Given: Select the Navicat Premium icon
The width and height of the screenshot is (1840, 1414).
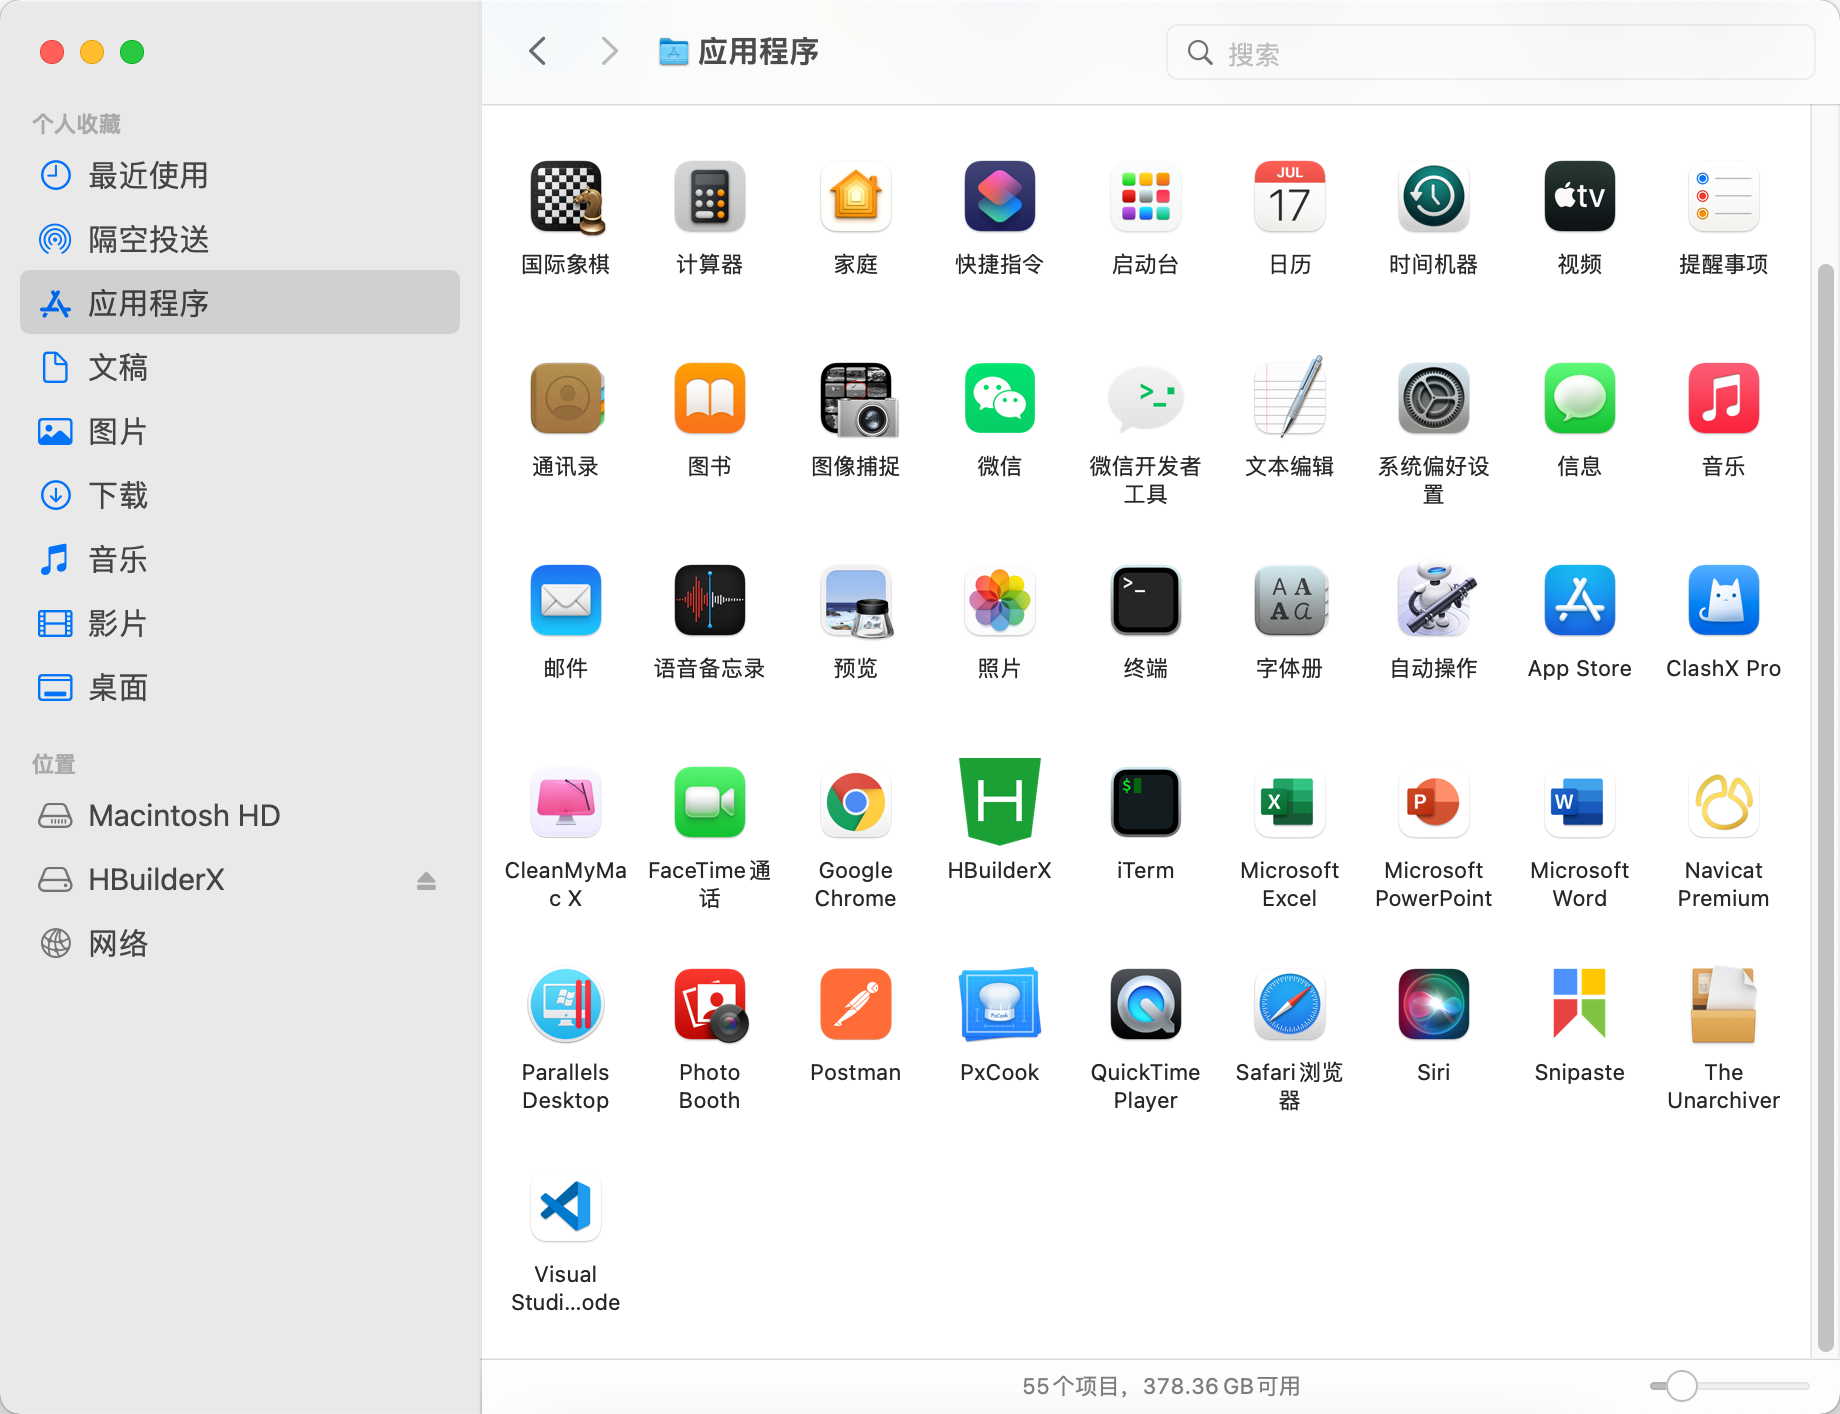Looking at the screenshot, I should tap(1724, 803).
